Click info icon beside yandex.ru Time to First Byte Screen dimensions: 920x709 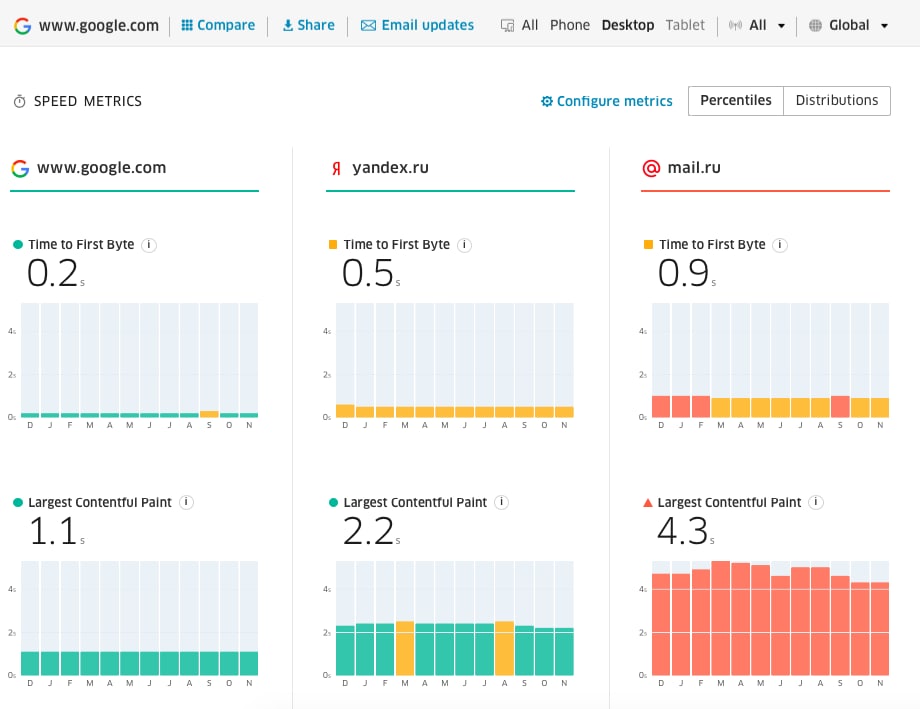465,245
